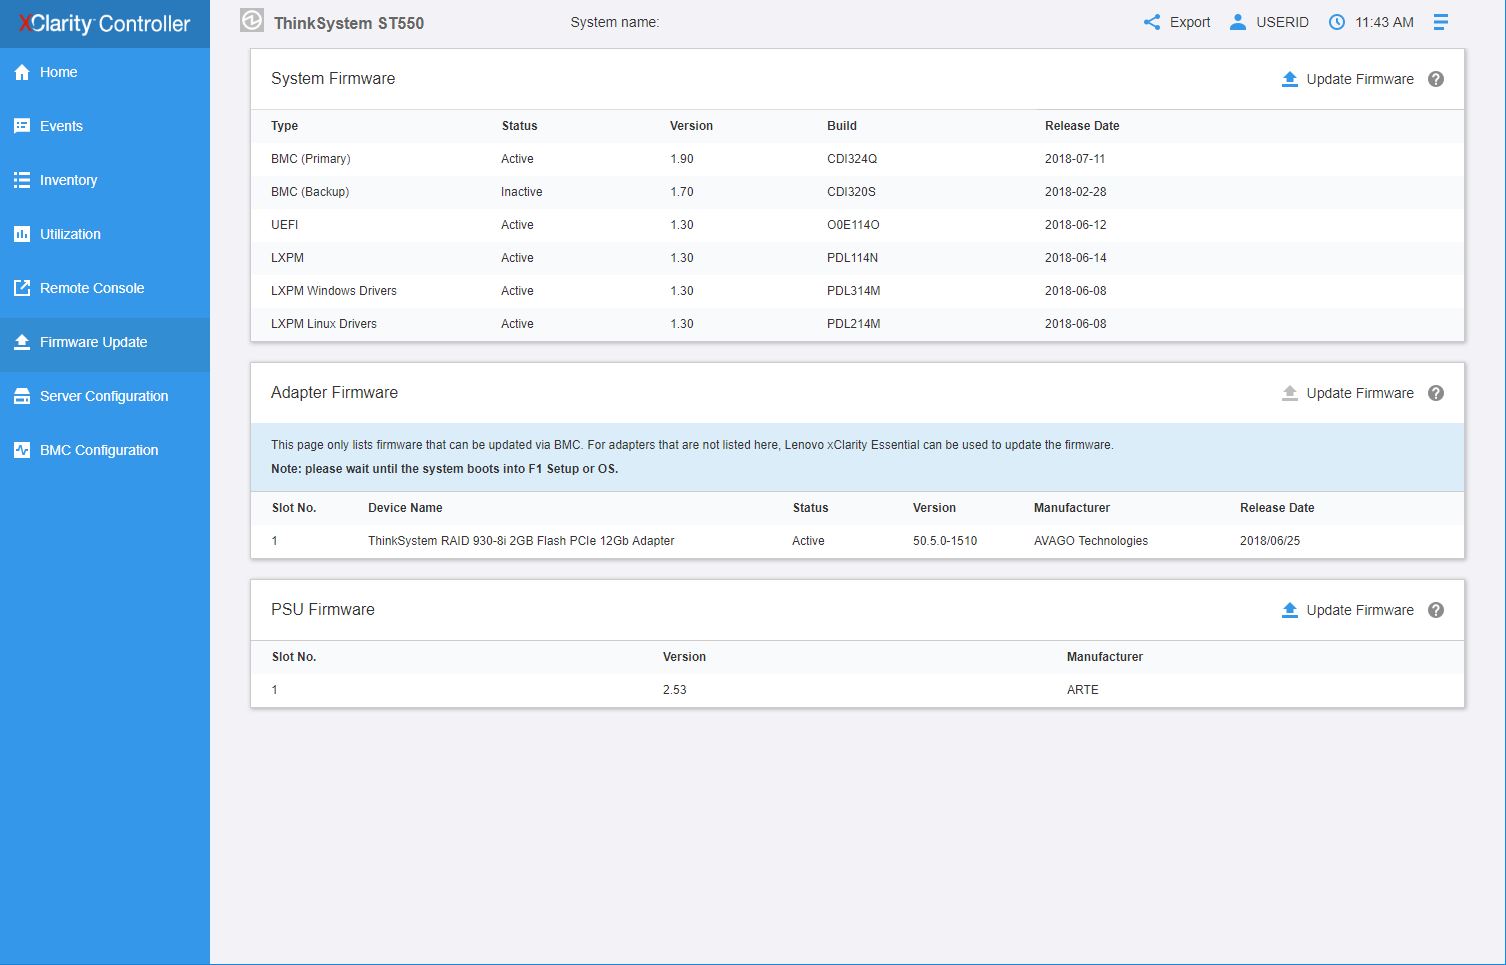The height and width of the screenshot is (965, 1506).
Task: Navigate to Inventory section
Action: [x=68, y=180]
